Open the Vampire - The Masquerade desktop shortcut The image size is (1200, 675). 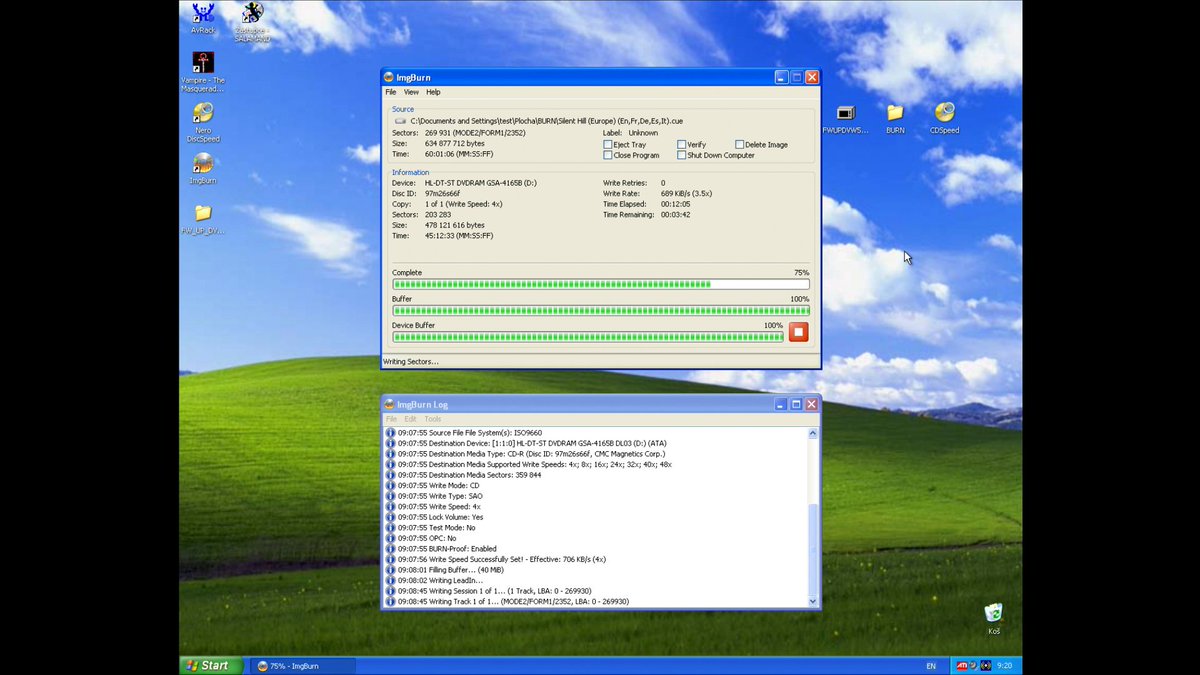(203, 72)
